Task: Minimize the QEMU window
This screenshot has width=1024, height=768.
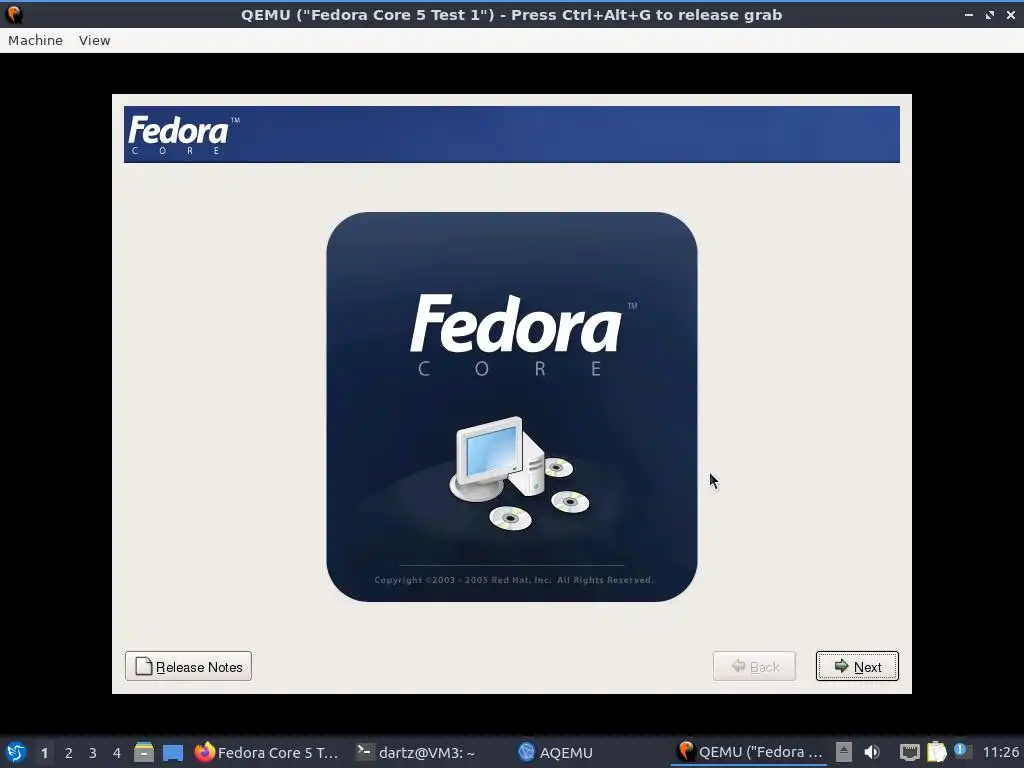Action: point(969,15)
